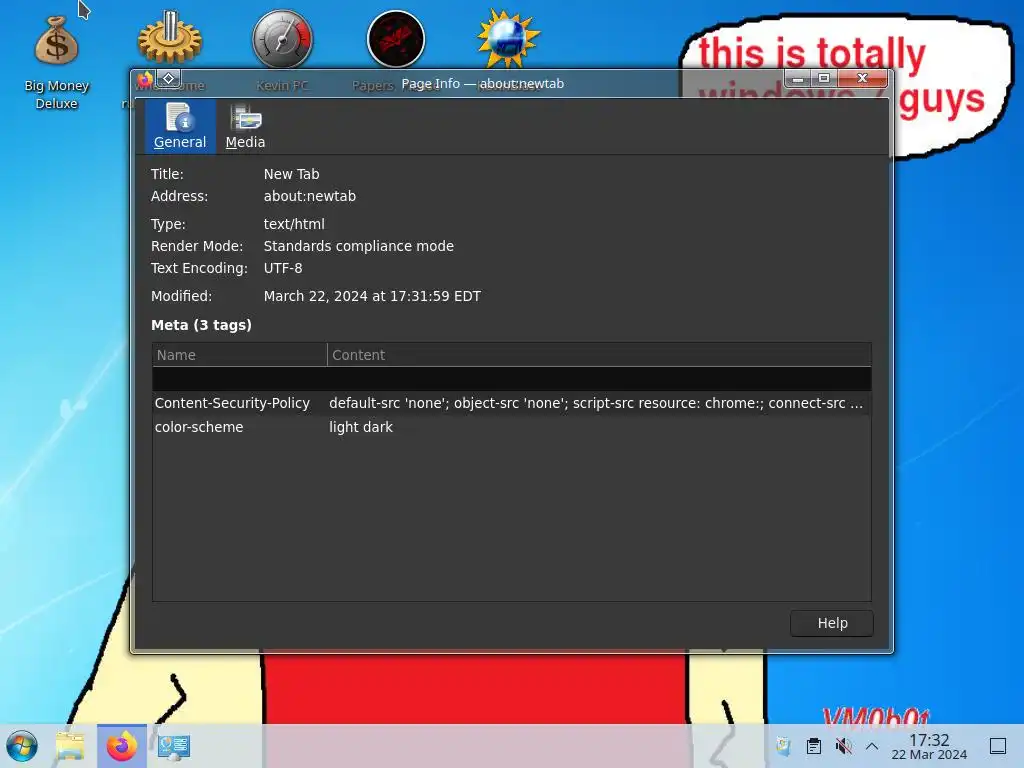Open the Kevin PC gauge desktop icon
The image size is (1024, 768).
coord(282,39)
